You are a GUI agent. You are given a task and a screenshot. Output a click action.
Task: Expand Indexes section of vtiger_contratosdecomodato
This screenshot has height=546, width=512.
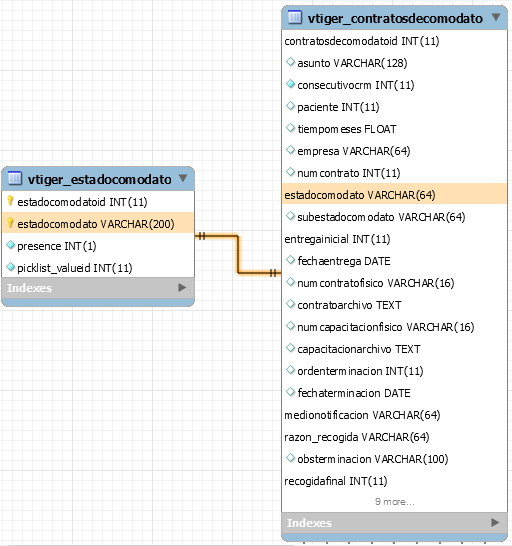[495, 522]
